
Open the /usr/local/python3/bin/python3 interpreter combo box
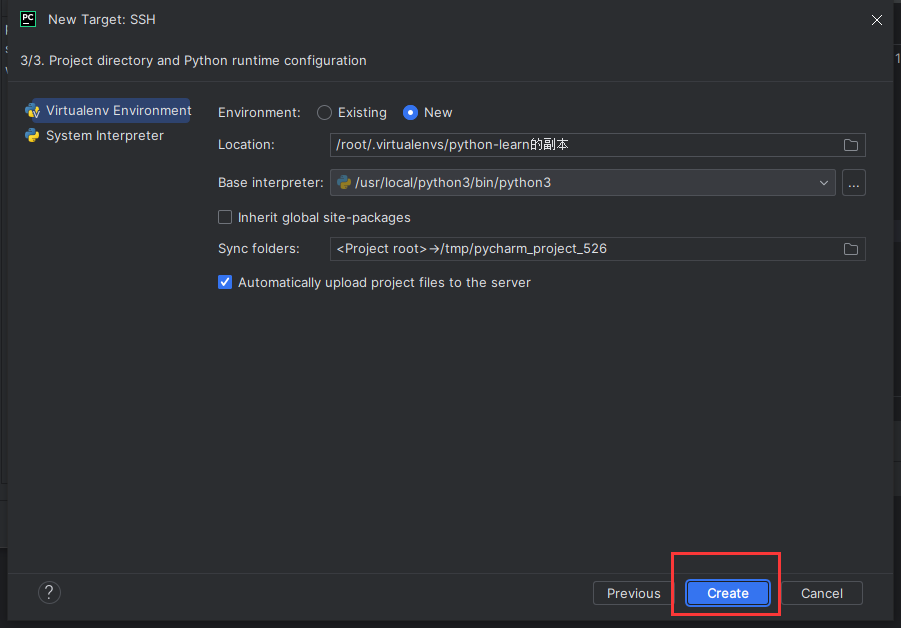point(580,183)
